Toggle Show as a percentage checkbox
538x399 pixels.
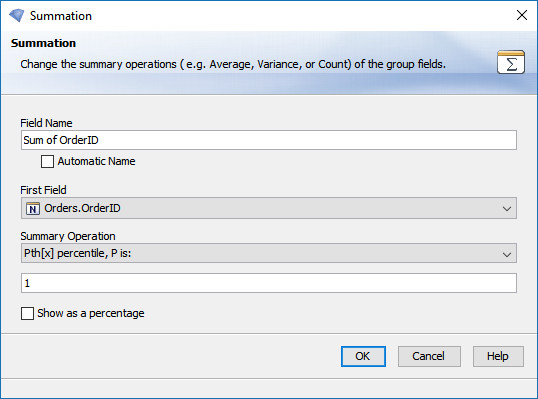point(27,313)
